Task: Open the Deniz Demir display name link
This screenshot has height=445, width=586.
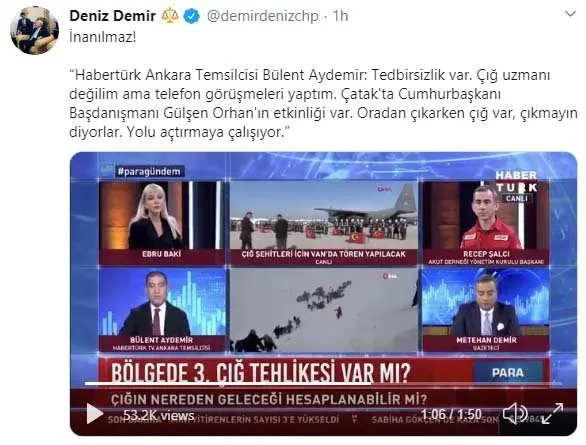Action: click(112, 16)
